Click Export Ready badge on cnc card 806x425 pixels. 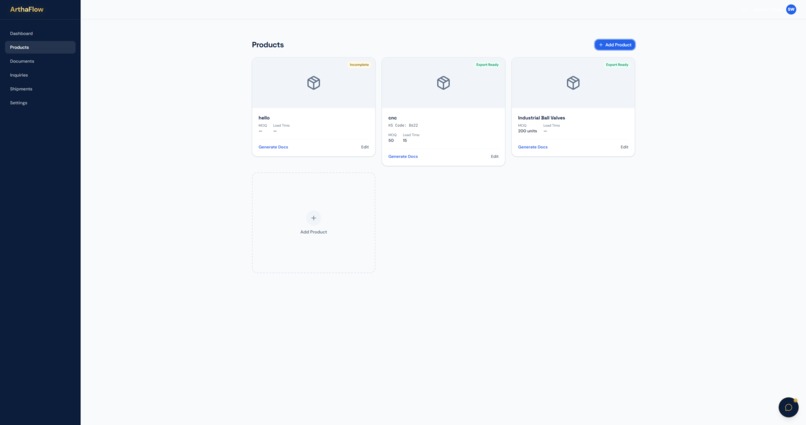487,65
